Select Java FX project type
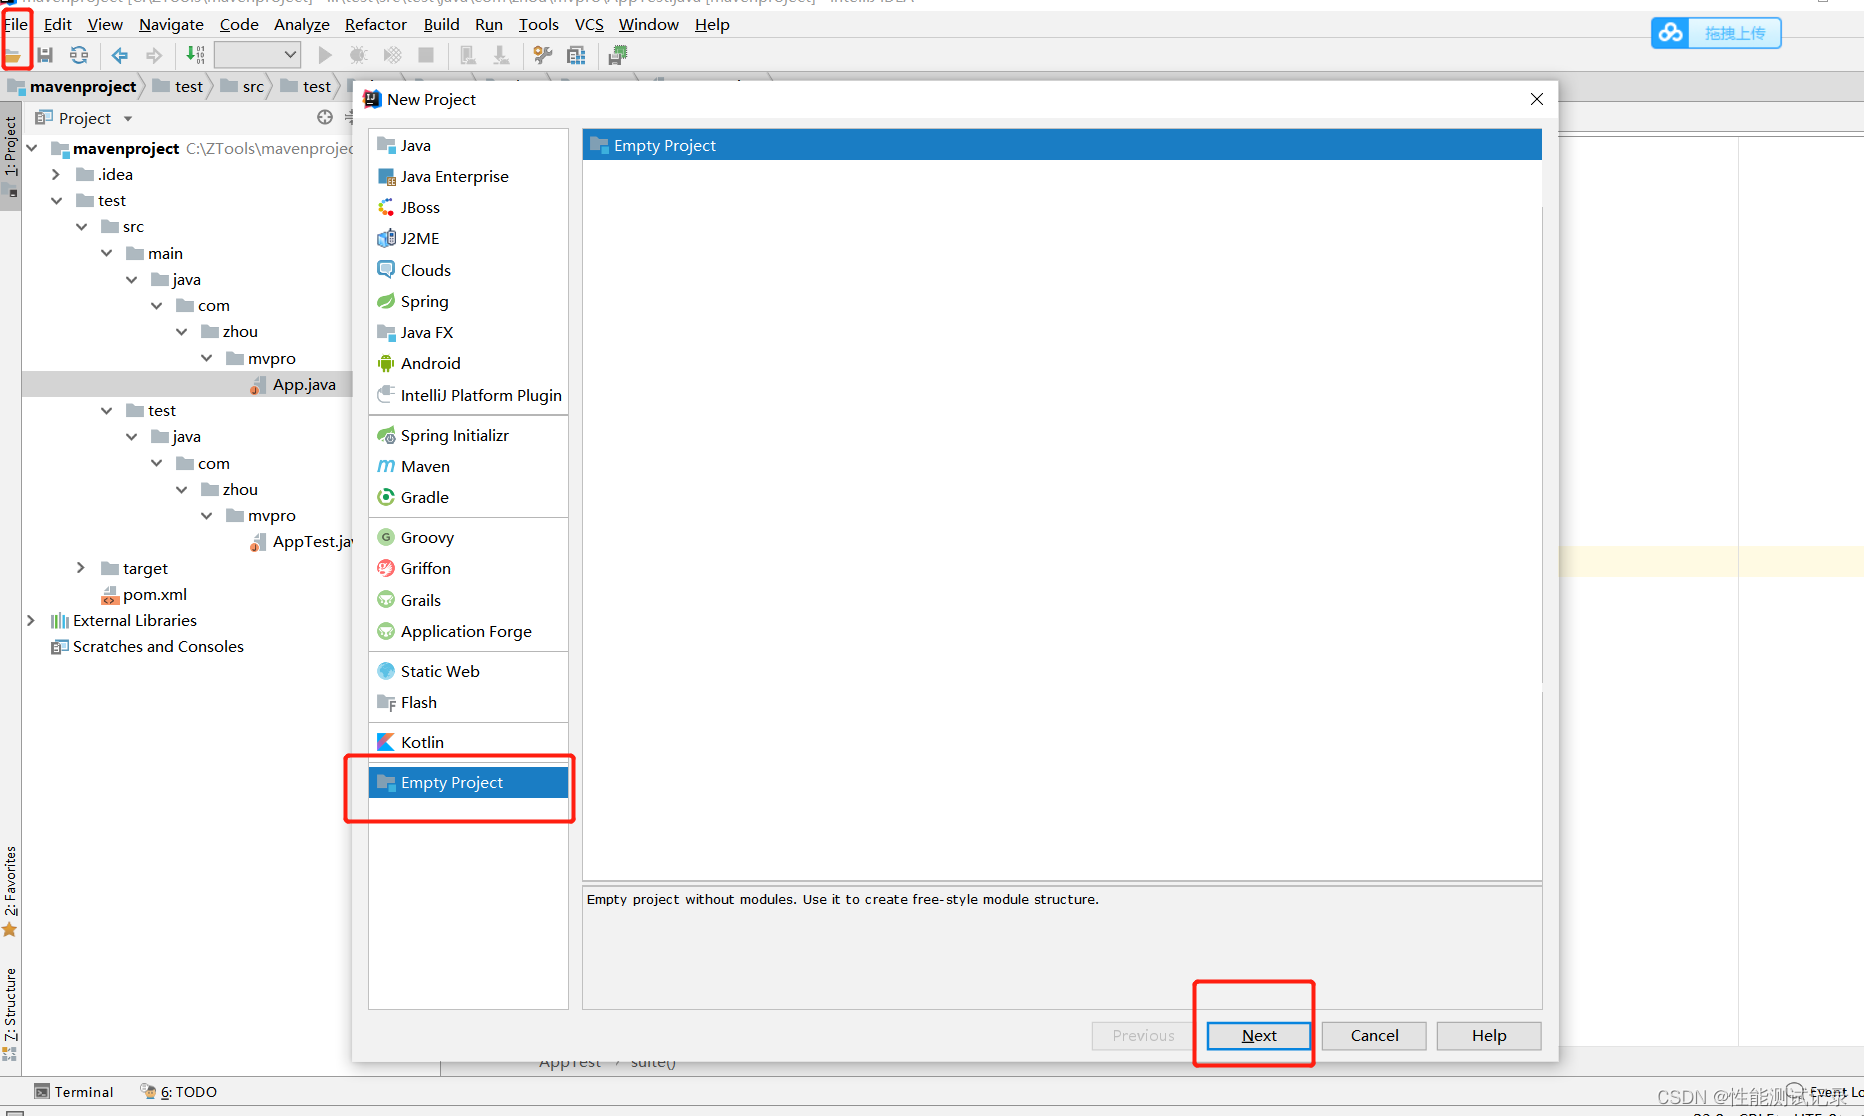Viewport: 1864px width, 1116px height. click(x=468, y=333)
